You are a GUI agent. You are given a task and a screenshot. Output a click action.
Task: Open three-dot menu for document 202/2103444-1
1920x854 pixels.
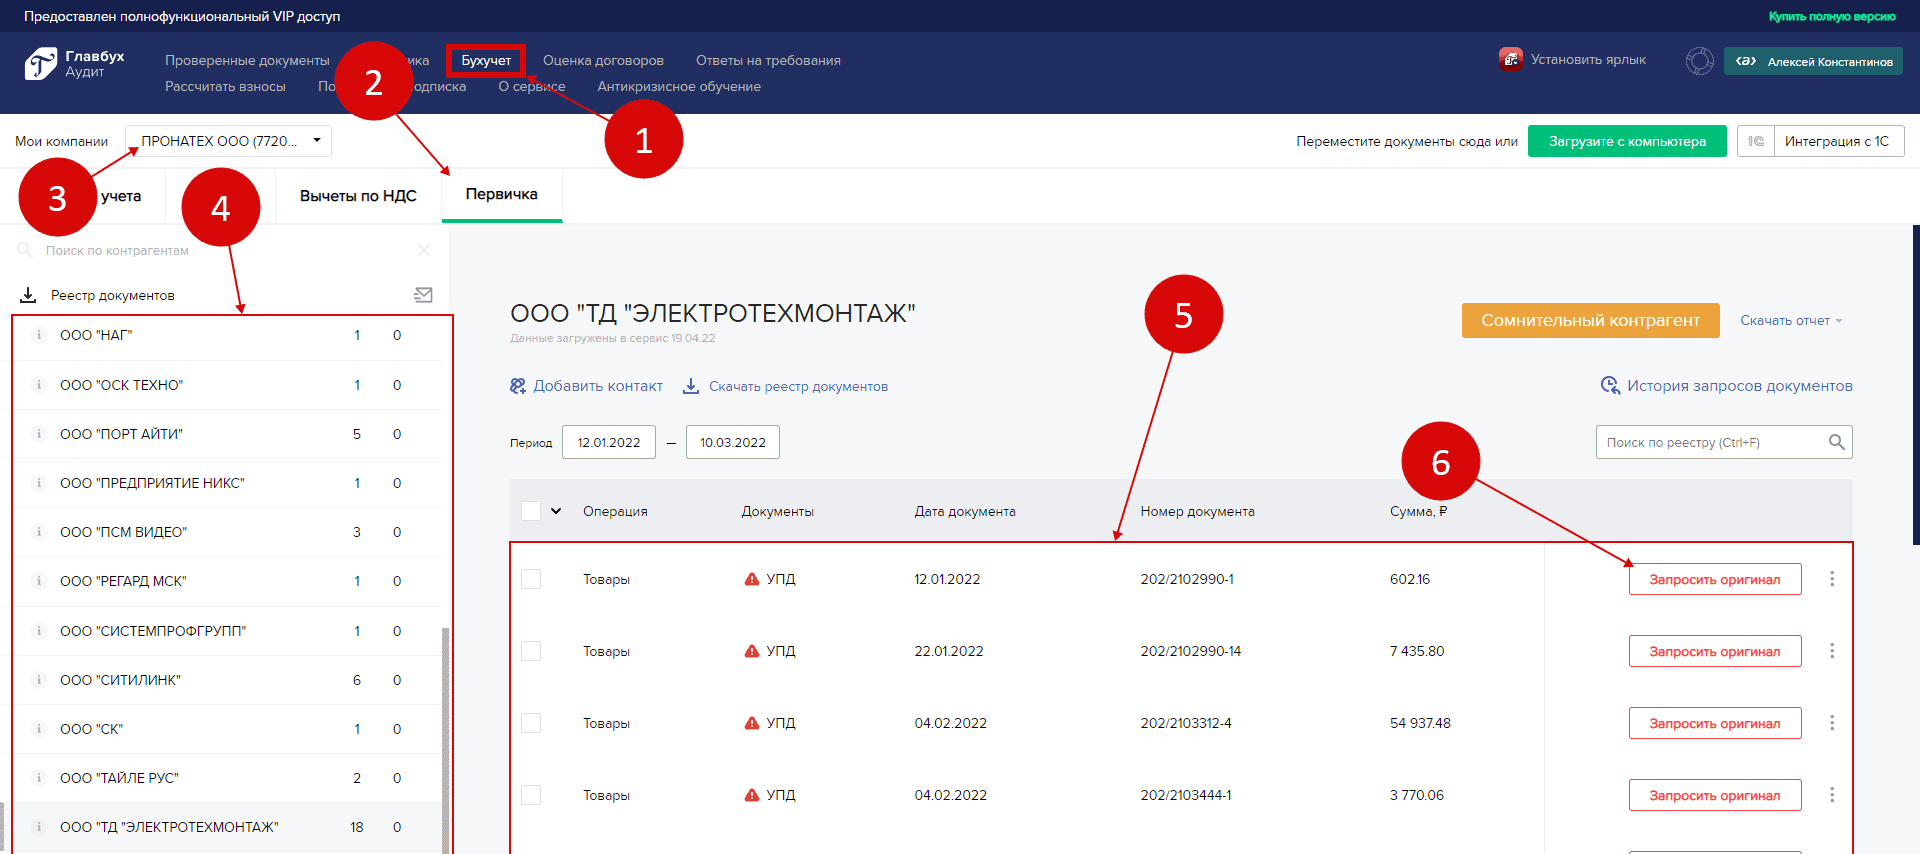click(1832, 795)
